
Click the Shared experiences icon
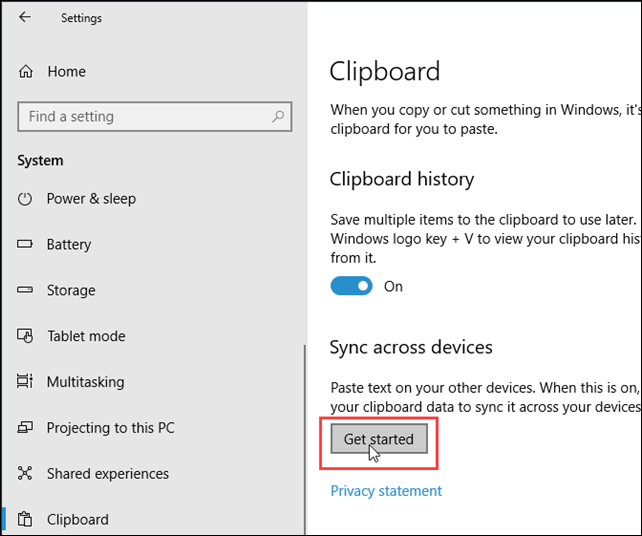(25, 473)
